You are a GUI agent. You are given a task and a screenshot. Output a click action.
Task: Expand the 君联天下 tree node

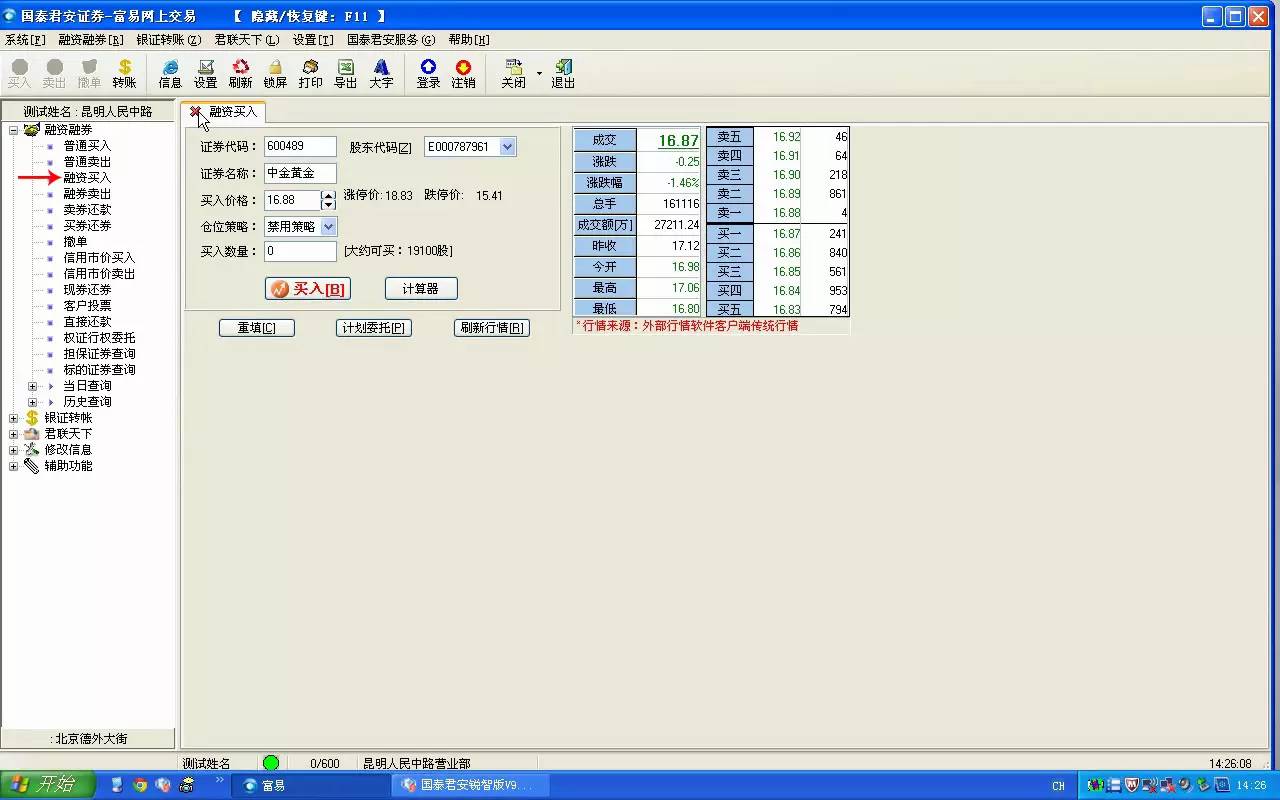click(13, 434)
